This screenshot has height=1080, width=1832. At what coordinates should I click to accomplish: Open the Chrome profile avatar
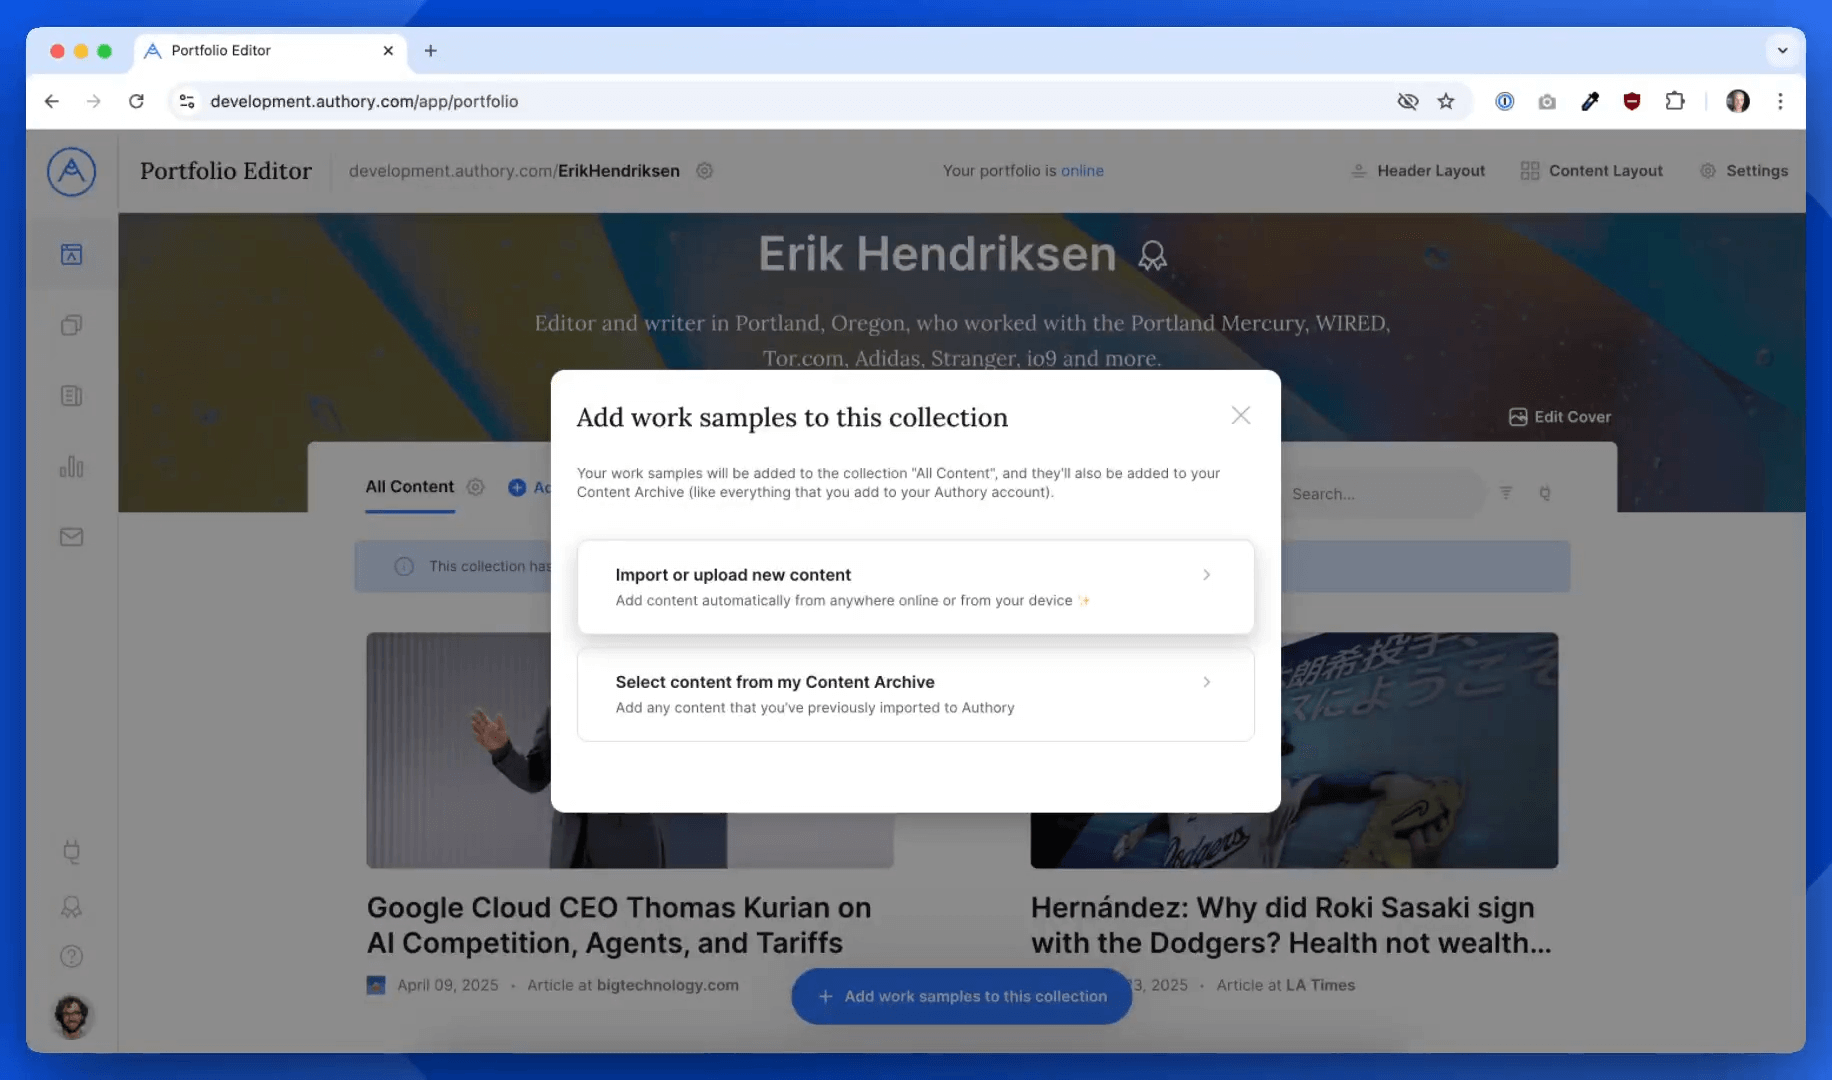pos(1738,101)
